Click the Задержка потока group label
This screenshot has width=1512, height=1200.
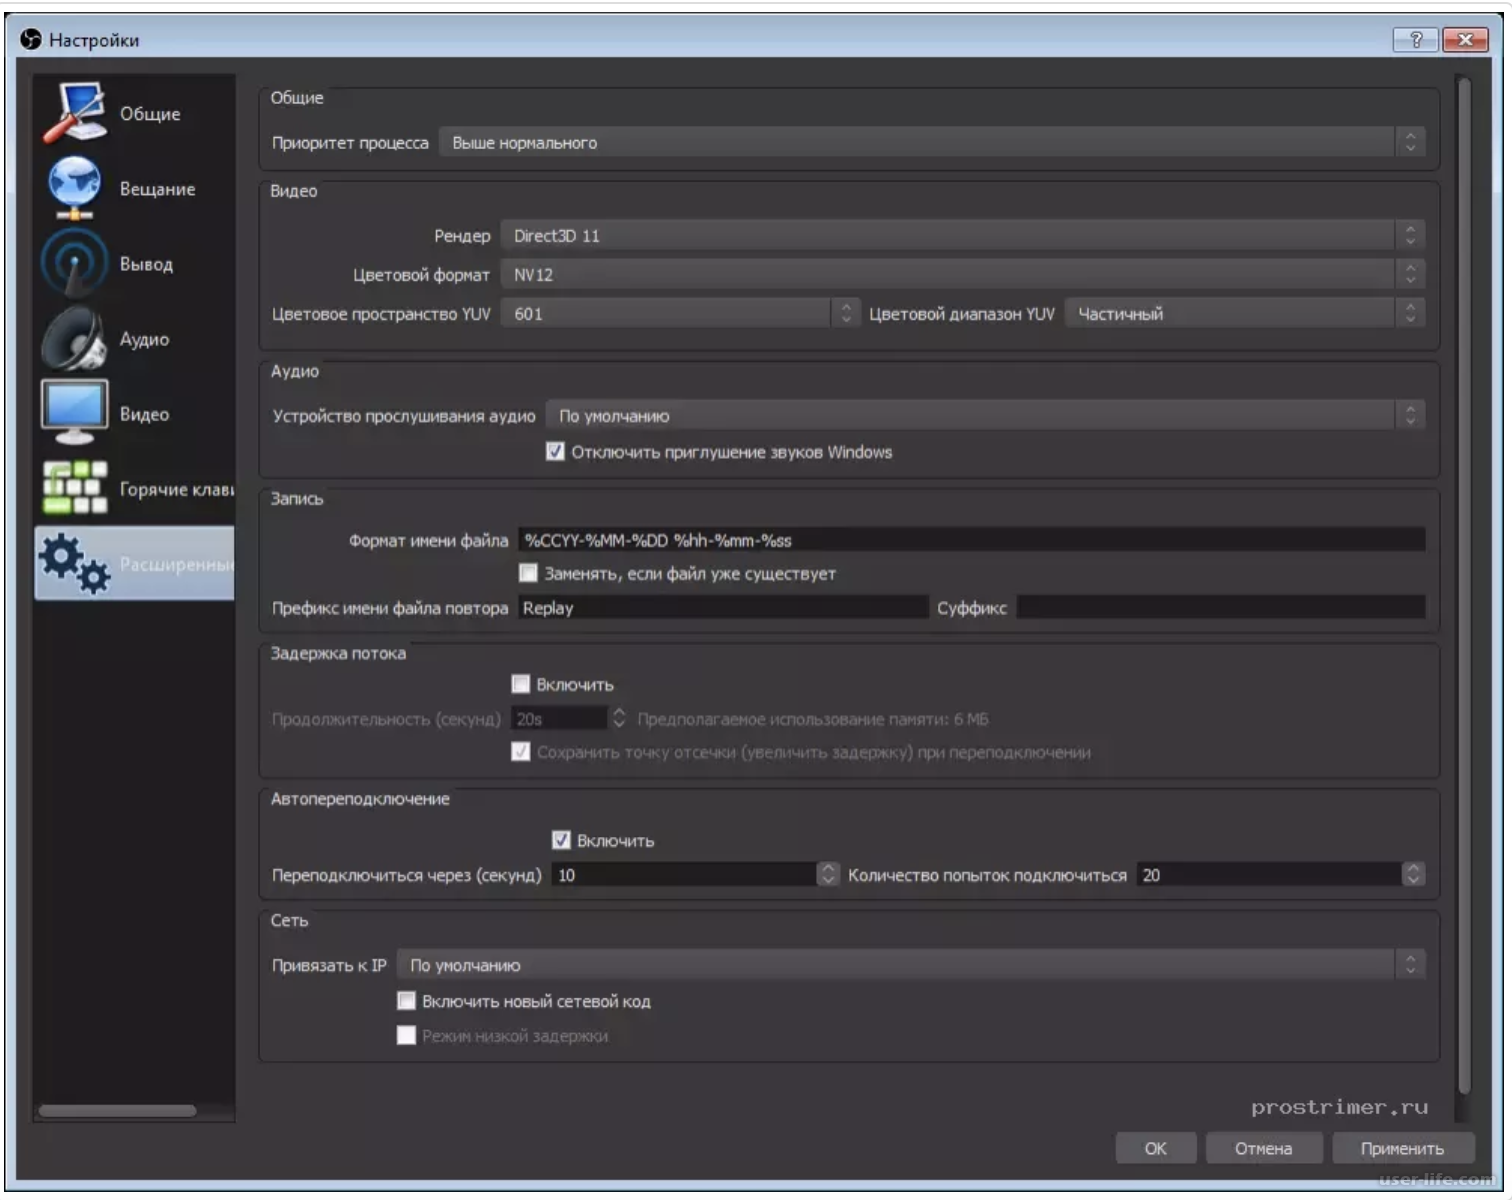(x=338, y=652)
